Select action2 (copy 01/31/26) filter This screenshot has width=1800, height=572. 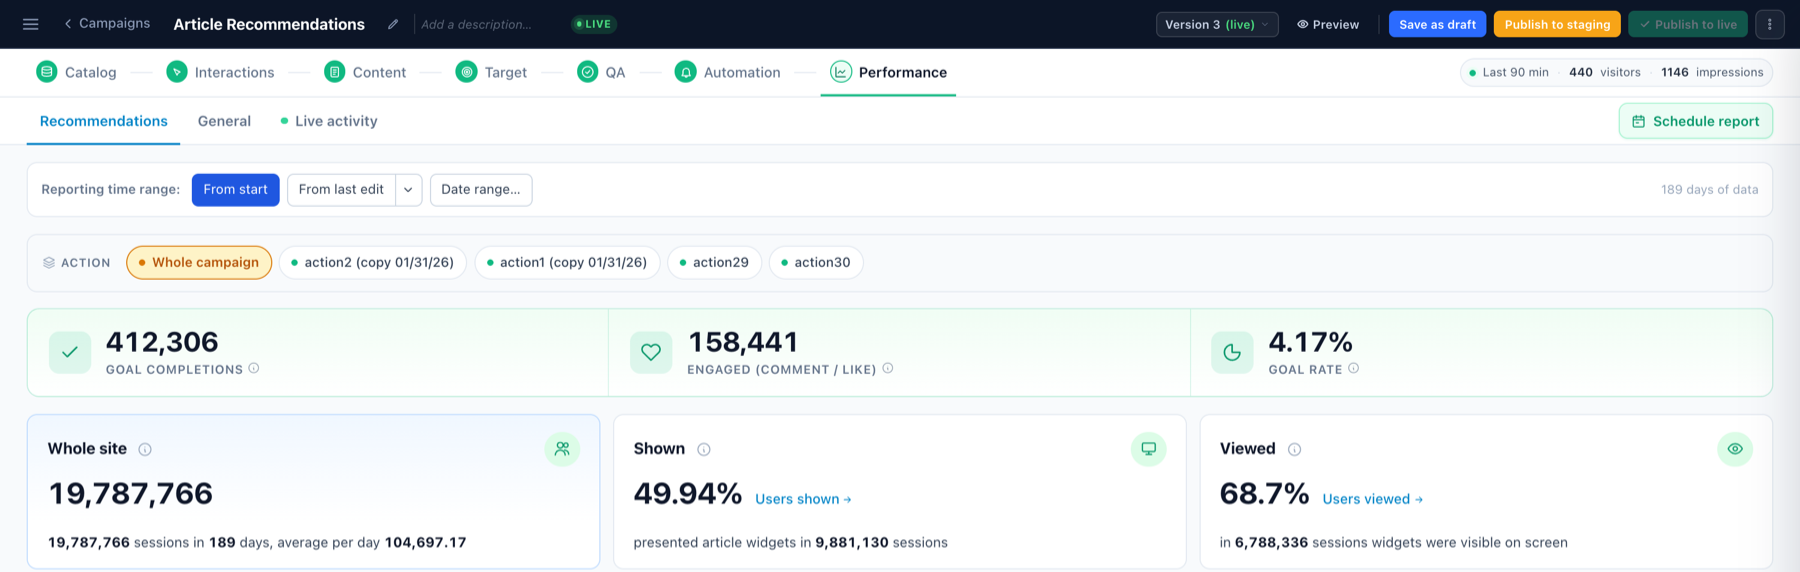372,262
